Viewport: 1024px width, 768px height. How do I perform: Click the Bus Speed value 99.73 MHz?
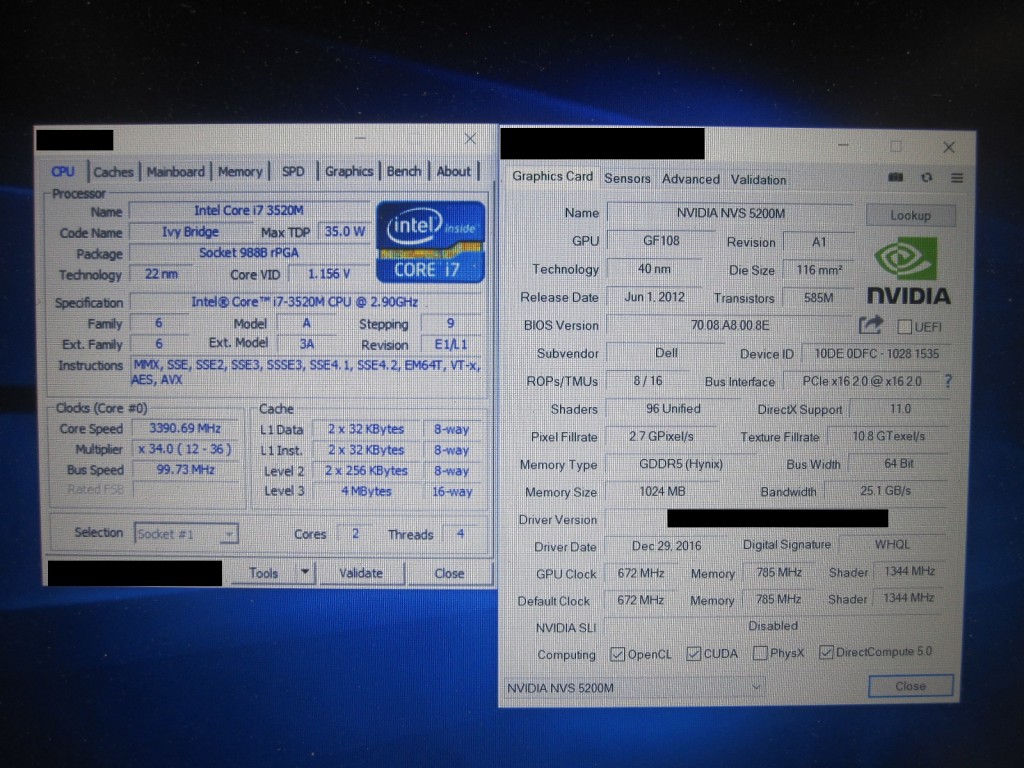[x=185, y=470]
